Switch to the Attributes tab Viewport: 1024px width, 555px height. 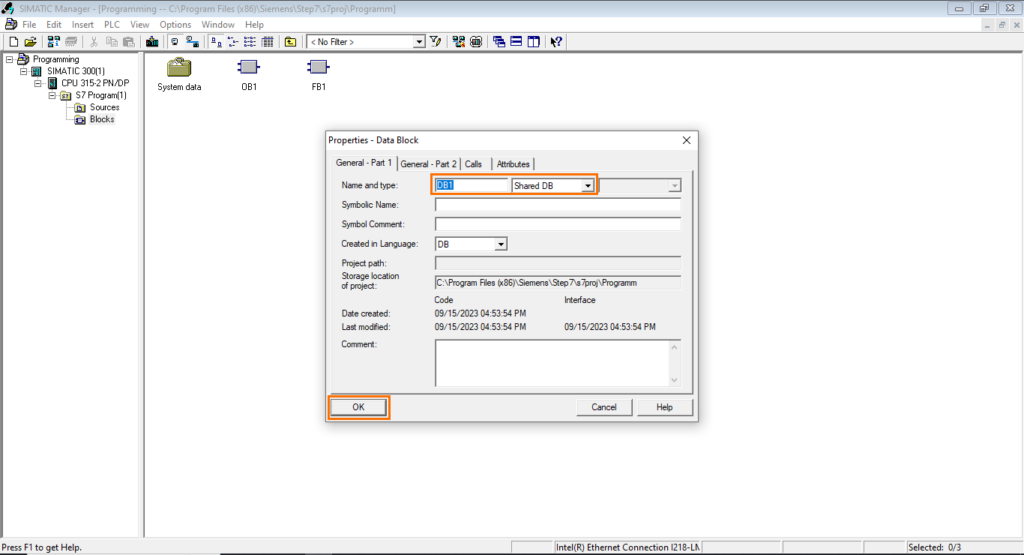[513, 164]
